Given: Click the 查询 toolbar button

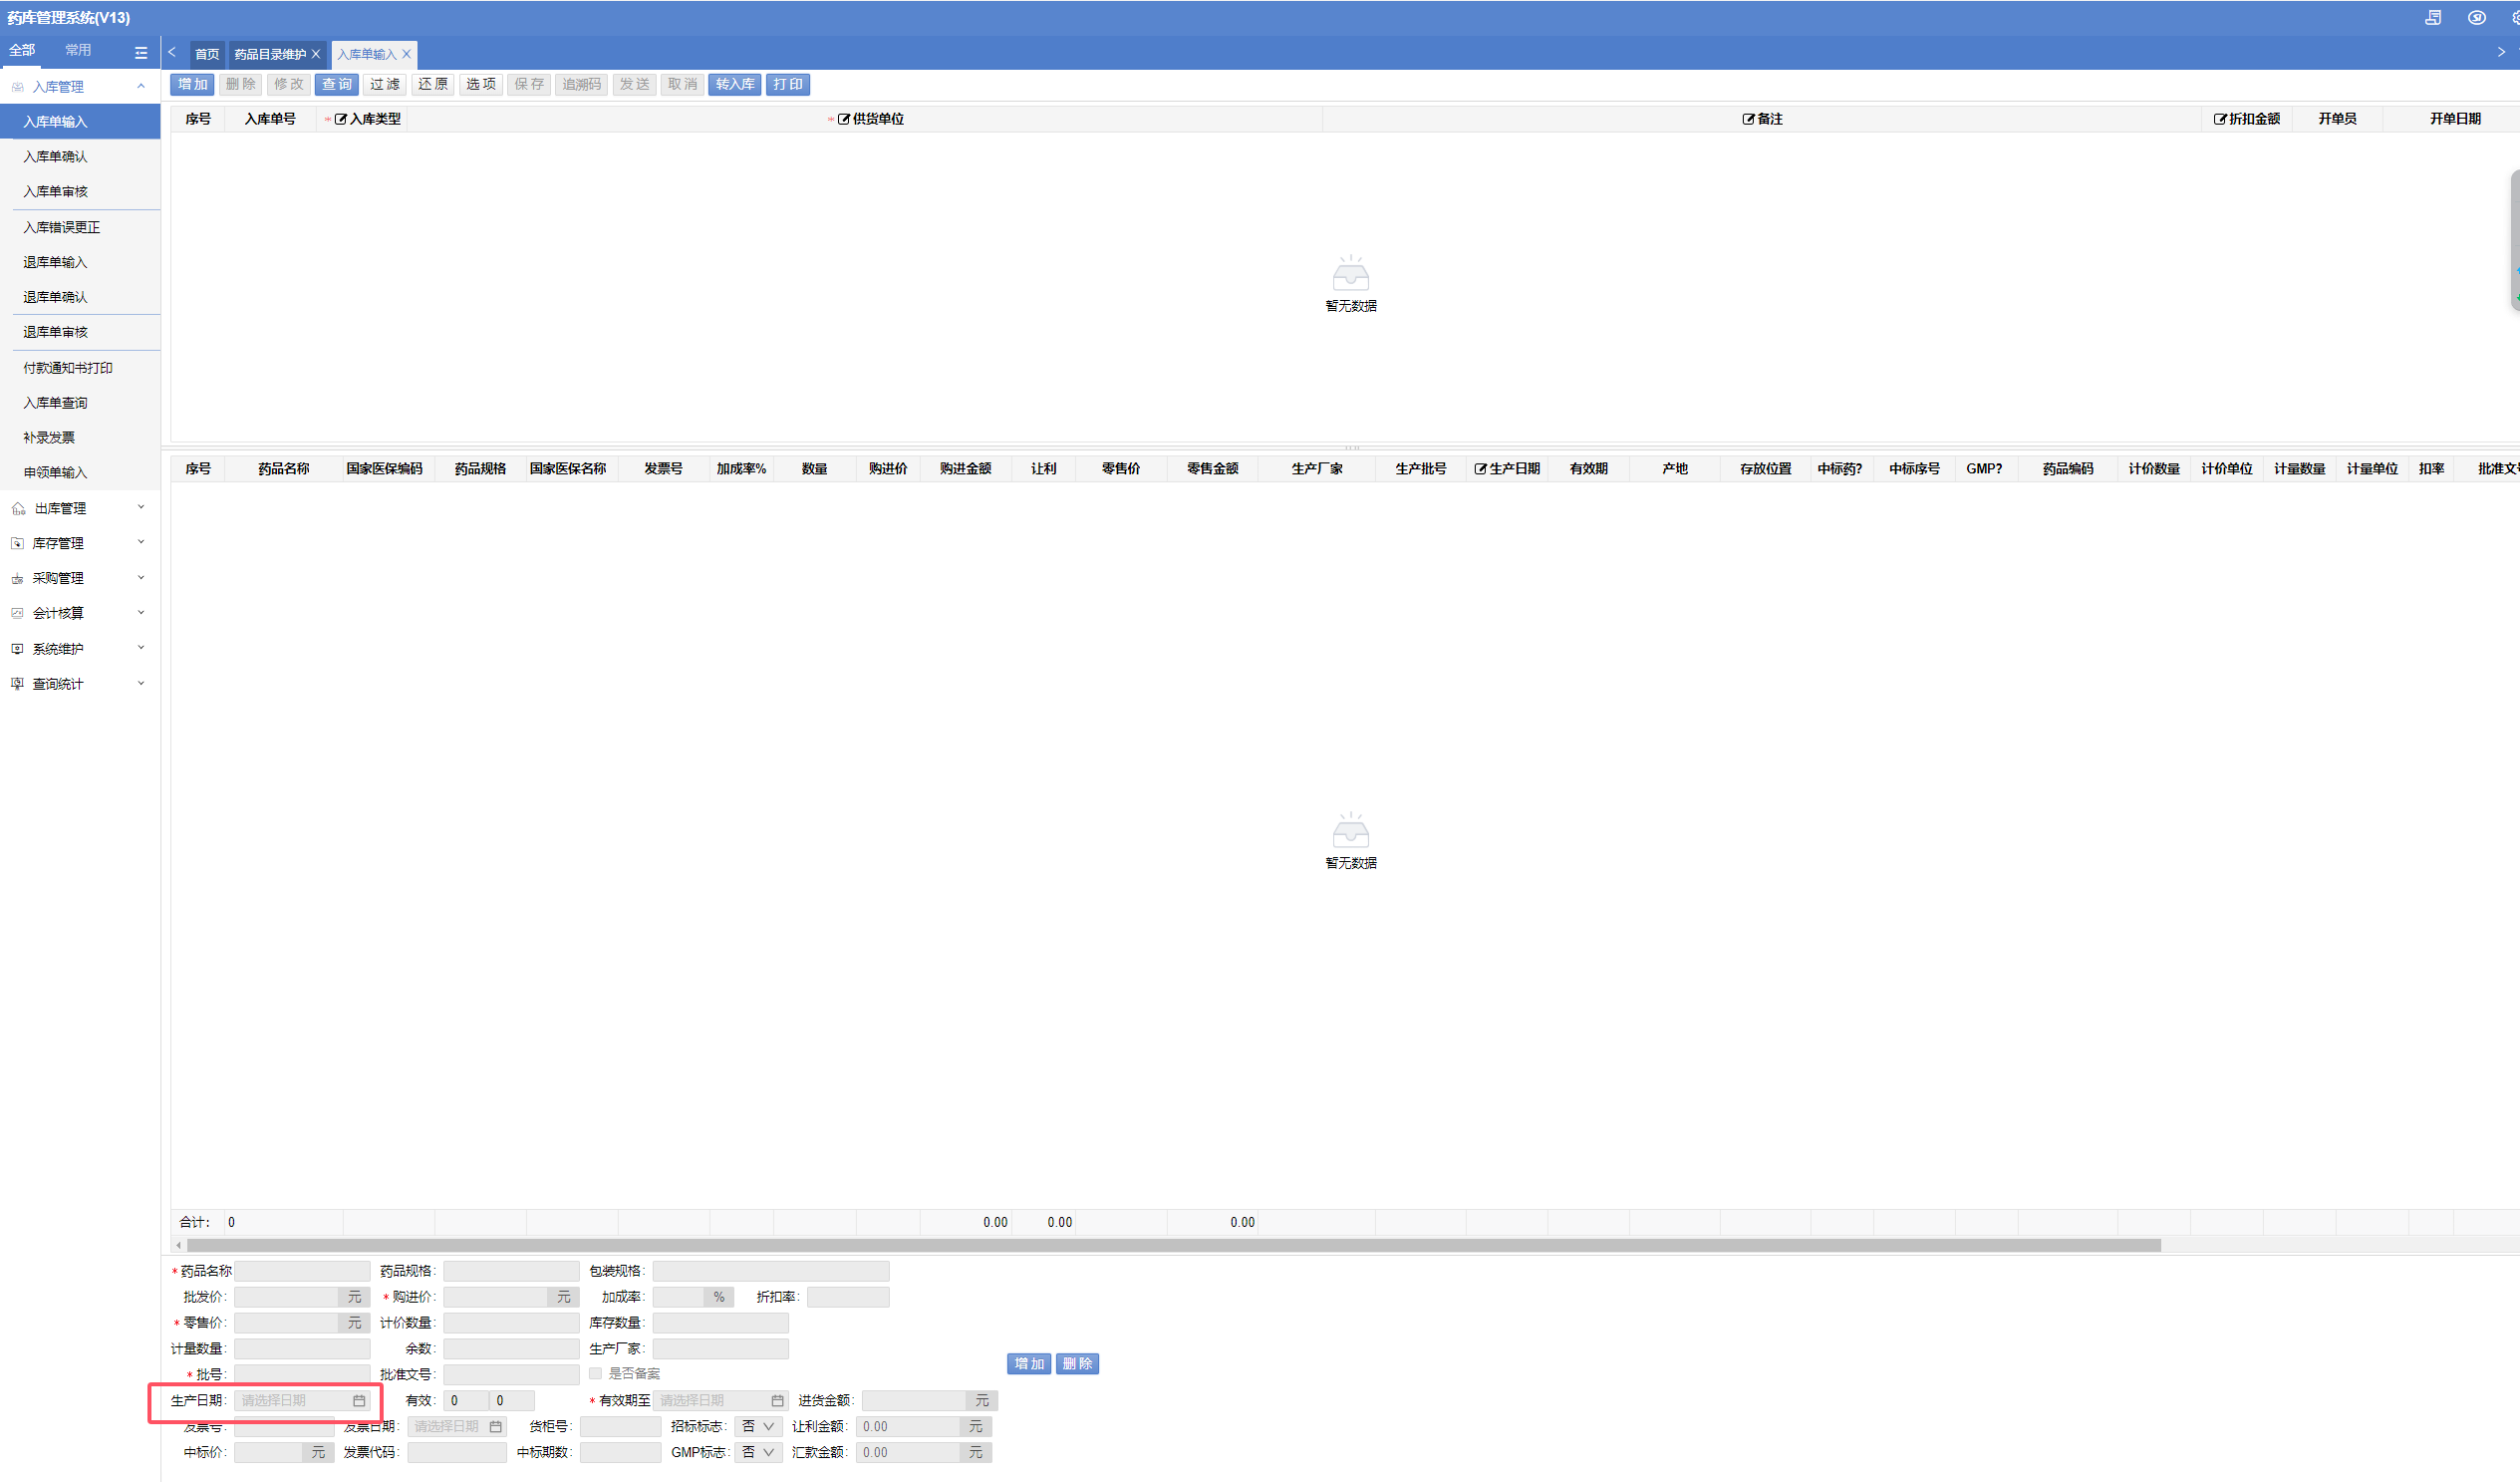Looking at the screenshot, I should tap(337, 84).
